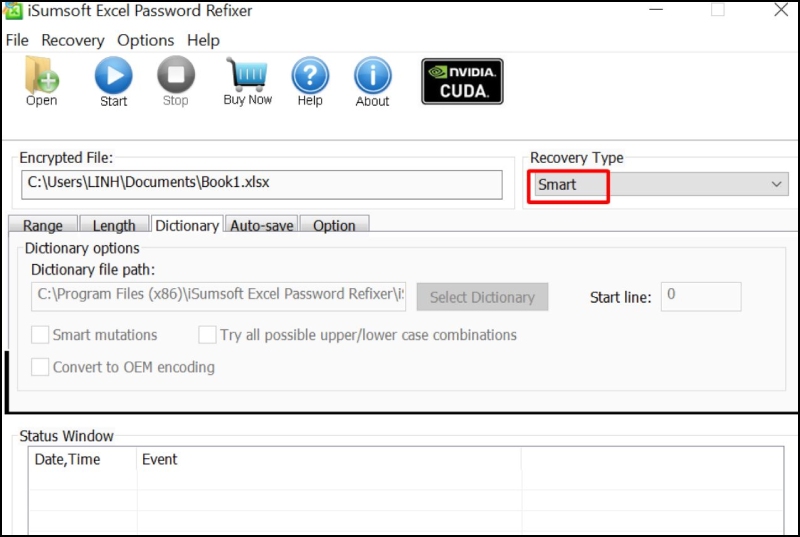Image resolution: width=800 pixels, height=537 pixels.
Task: Start password recovery with the Start icon
Action: [113, 77]
